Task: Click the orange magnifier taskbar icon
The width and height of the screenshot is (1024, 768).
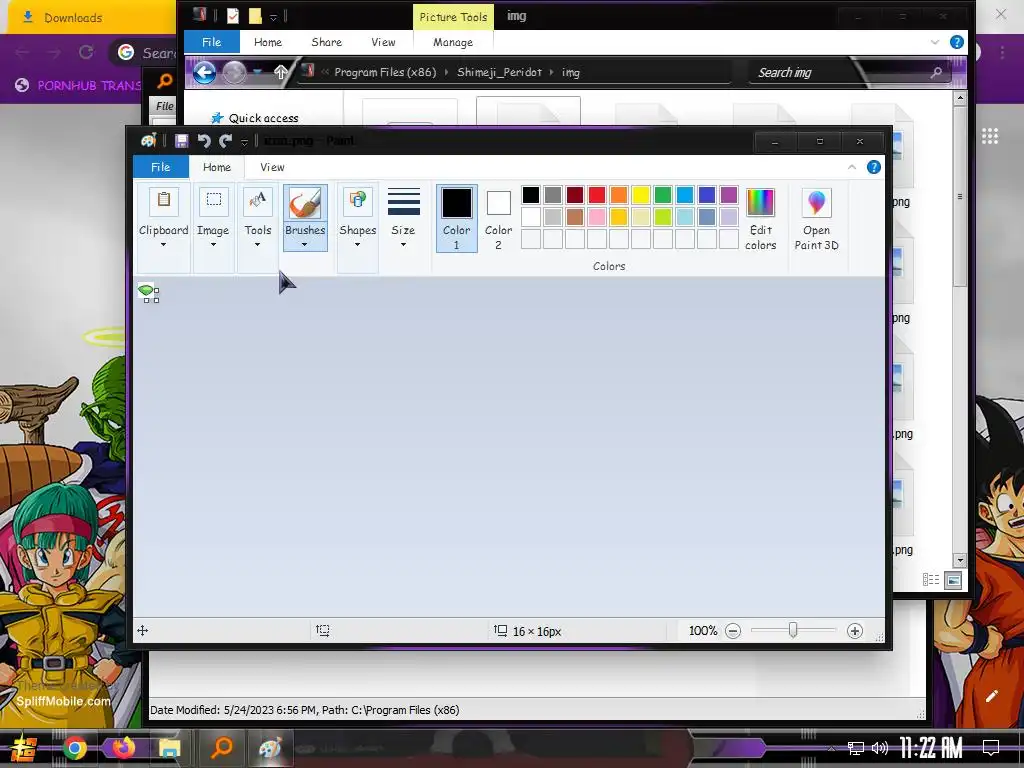Action: (x=222, y=746)
